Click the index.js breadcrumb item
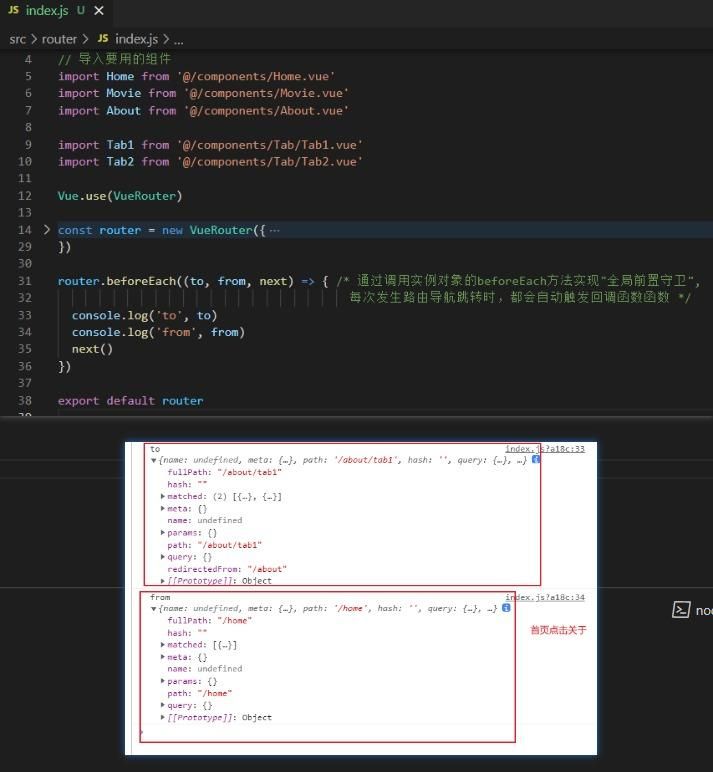 pos(137,39)
